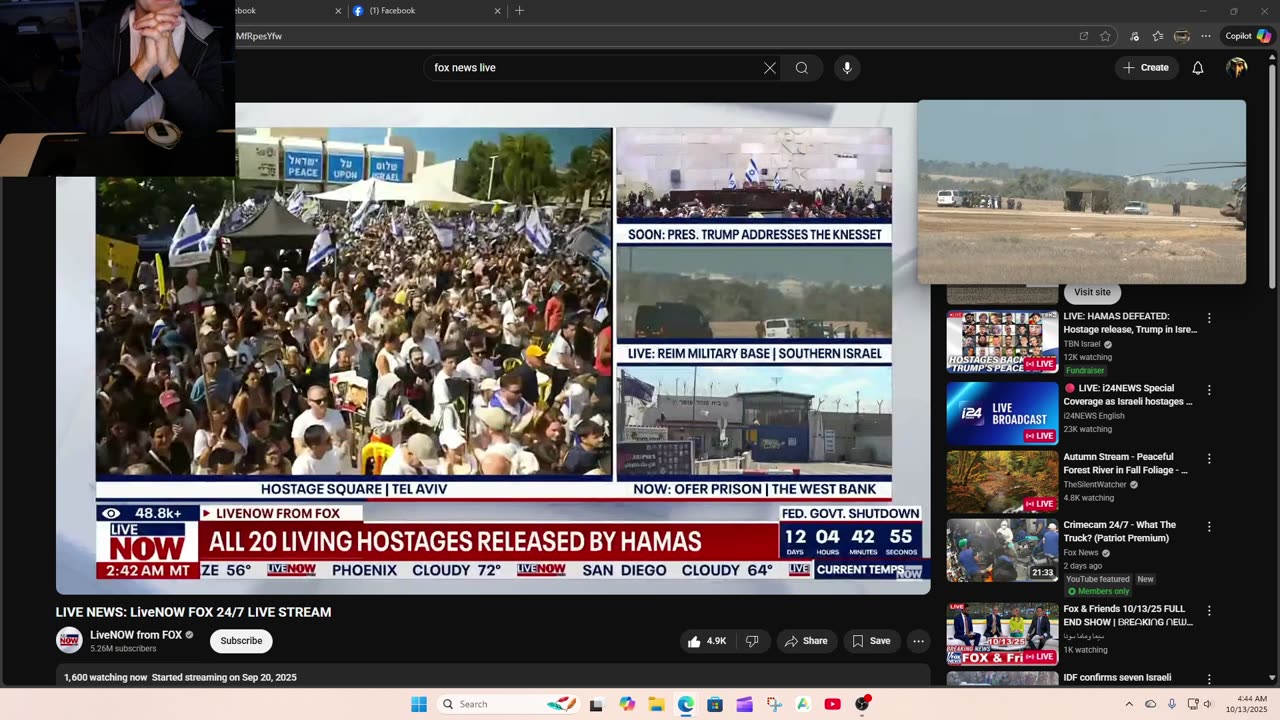
Task: Open page in app icon in address bar
Action: click(x=1083, y=36)
